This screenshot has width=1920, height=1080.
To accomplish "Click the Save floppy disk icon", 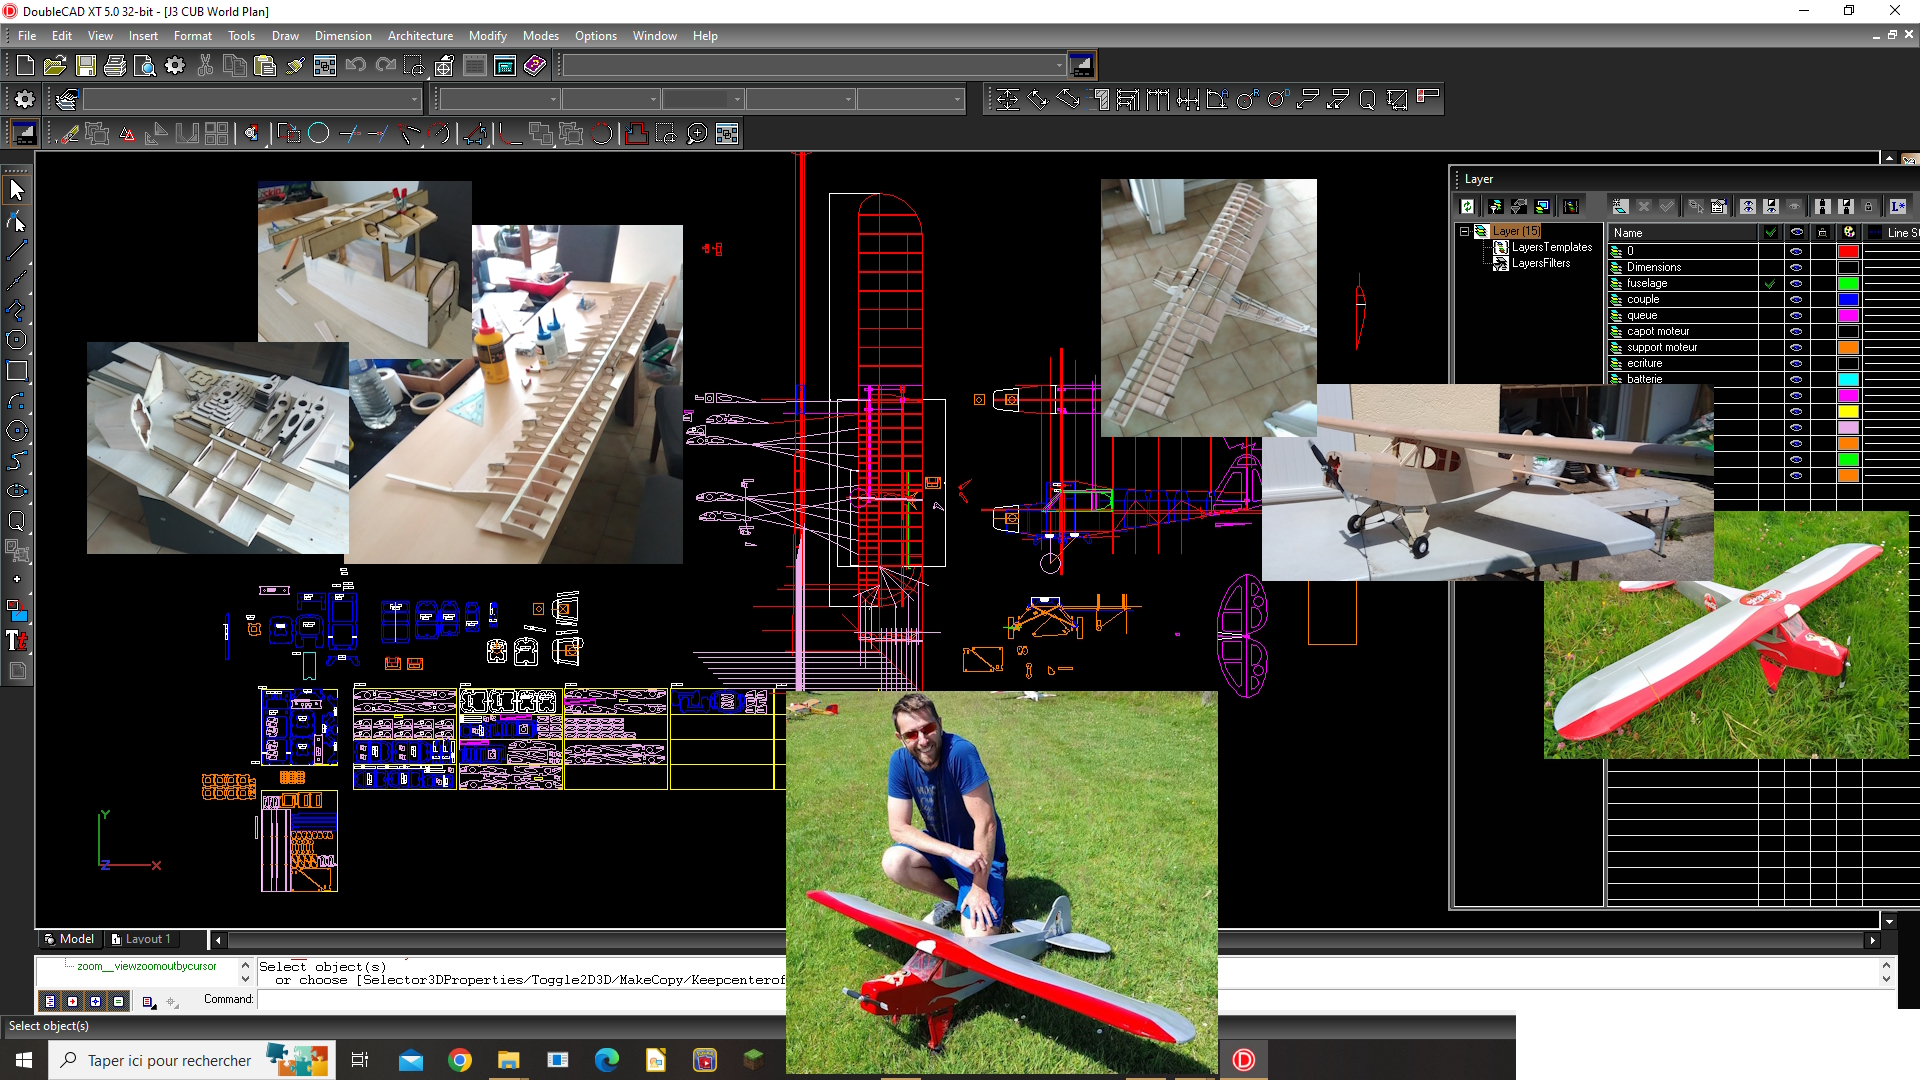I will (86, 66).
